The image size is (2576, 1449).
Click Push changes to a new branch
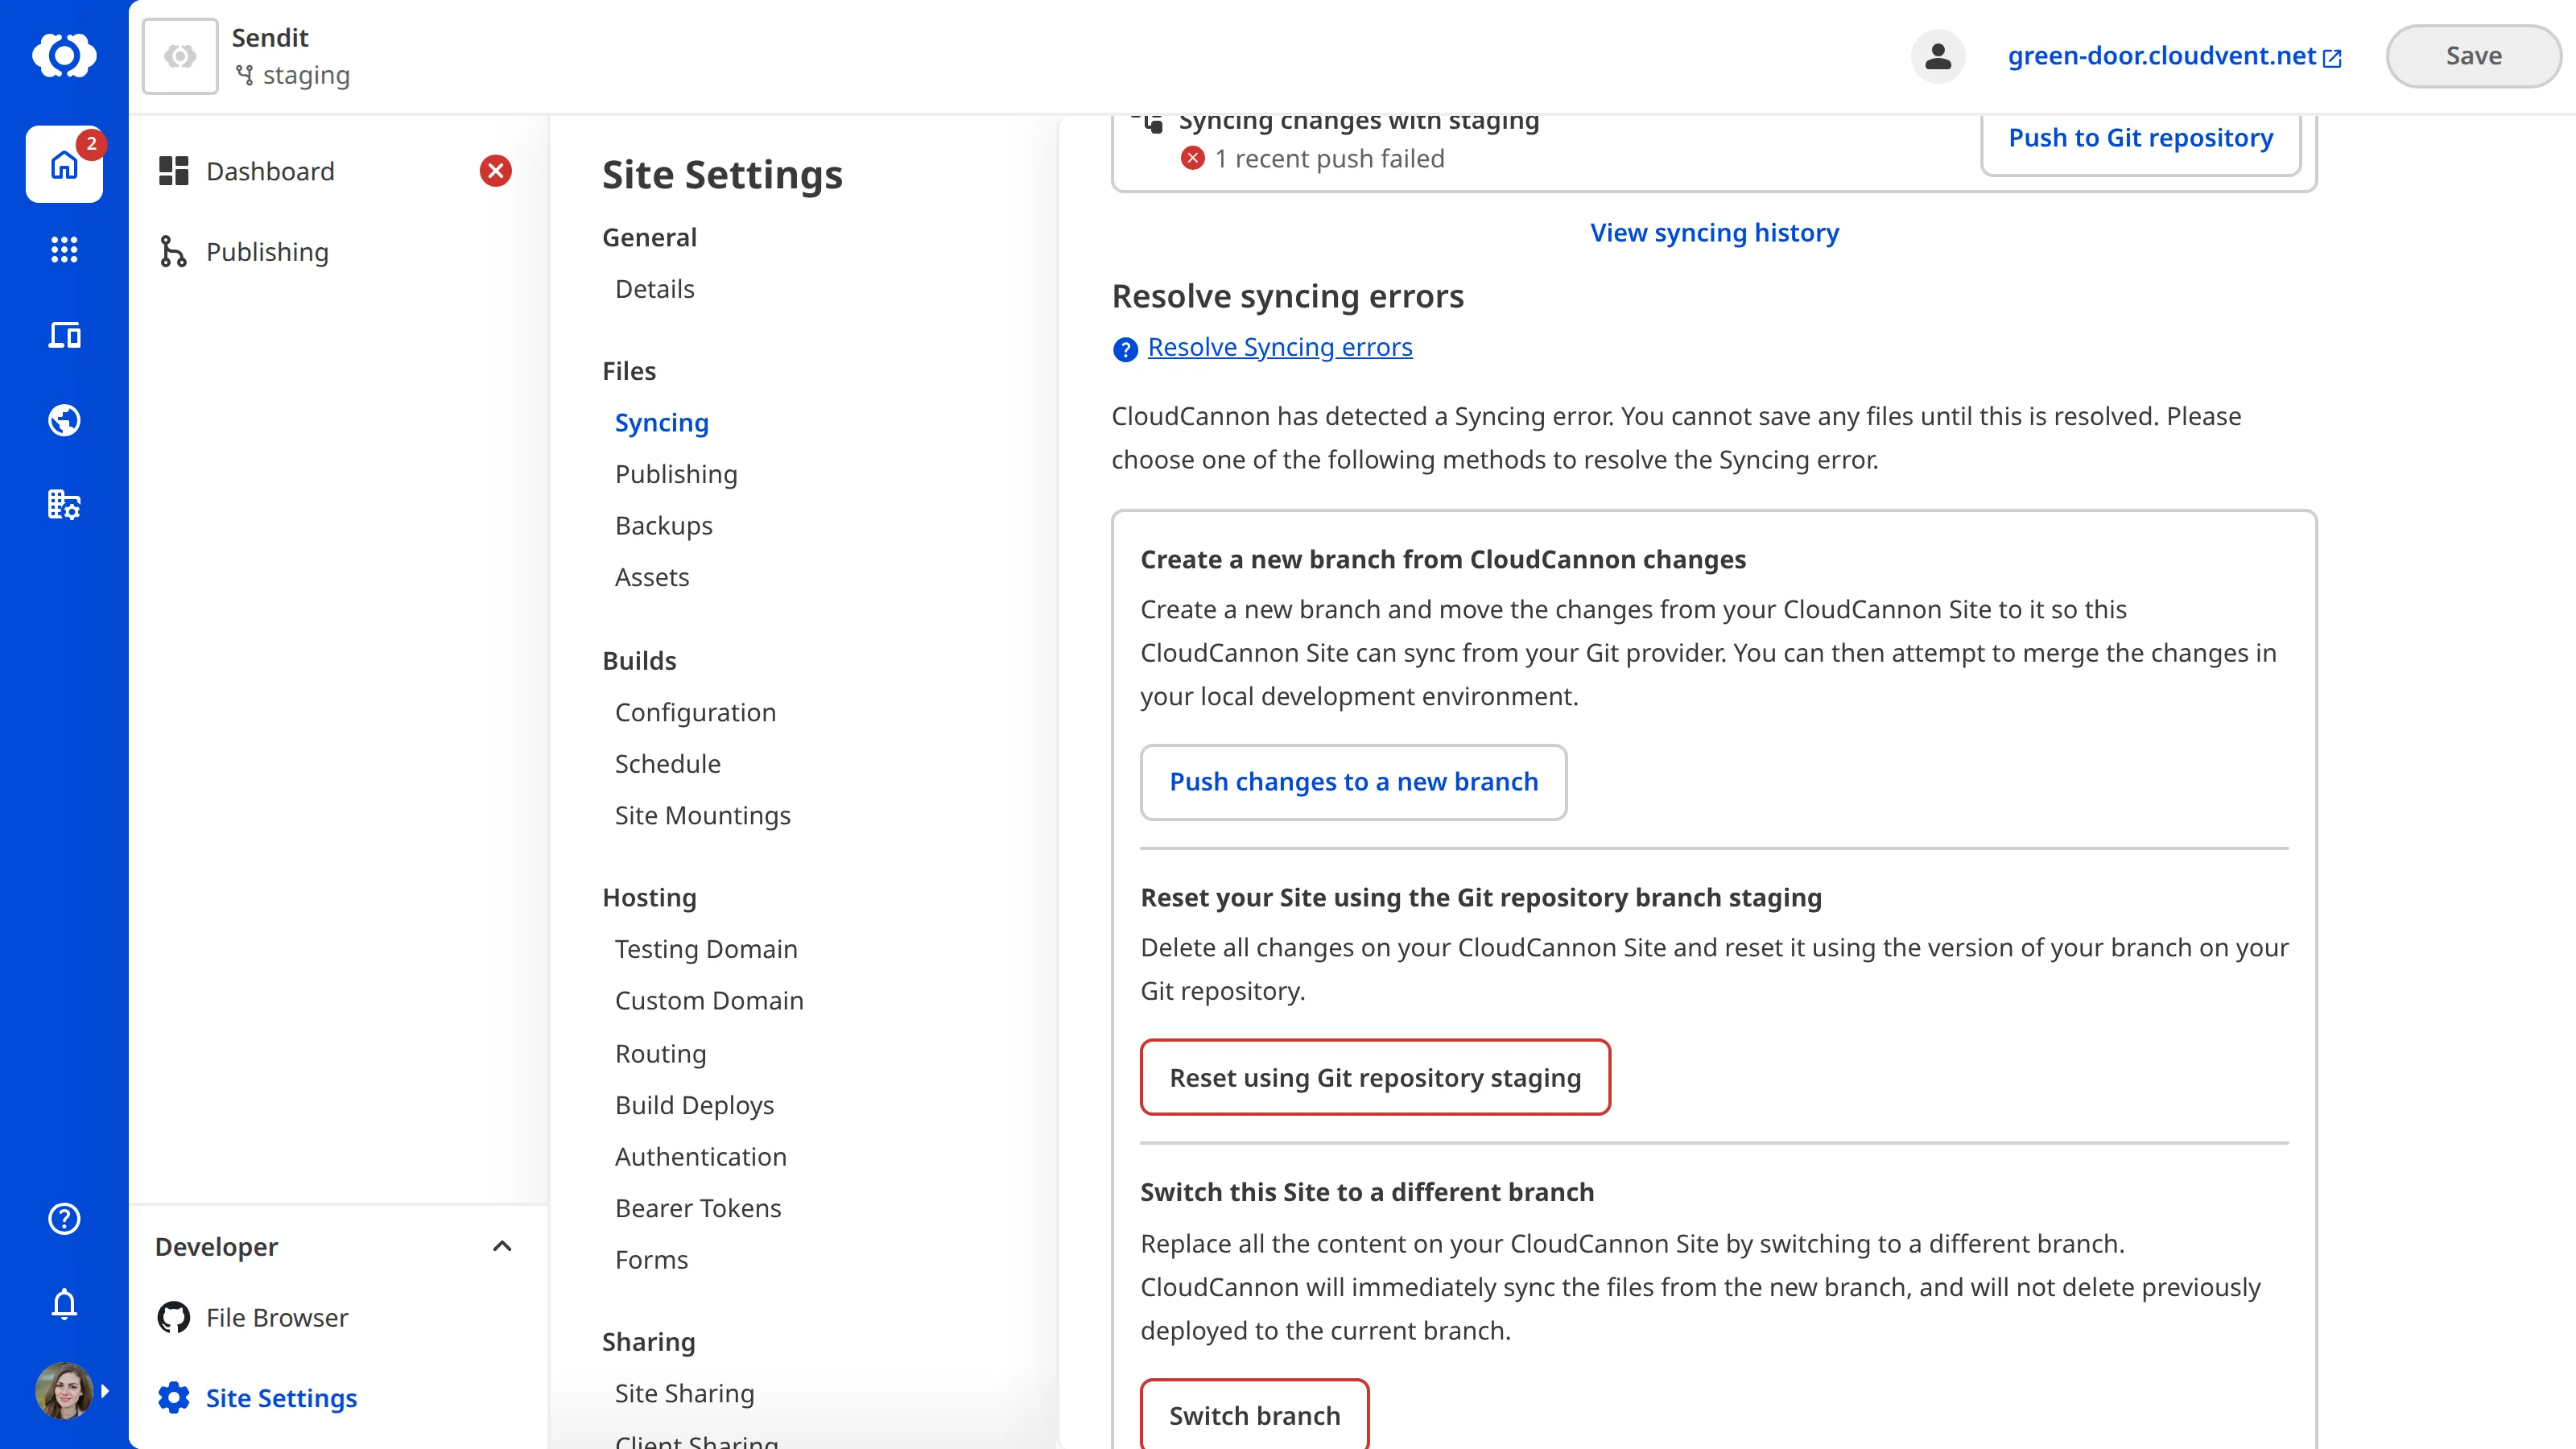[1353, 782]
